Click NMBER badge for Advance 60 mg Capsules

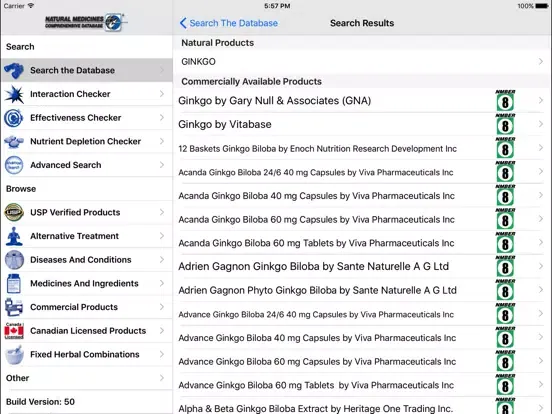click(505, 361)
